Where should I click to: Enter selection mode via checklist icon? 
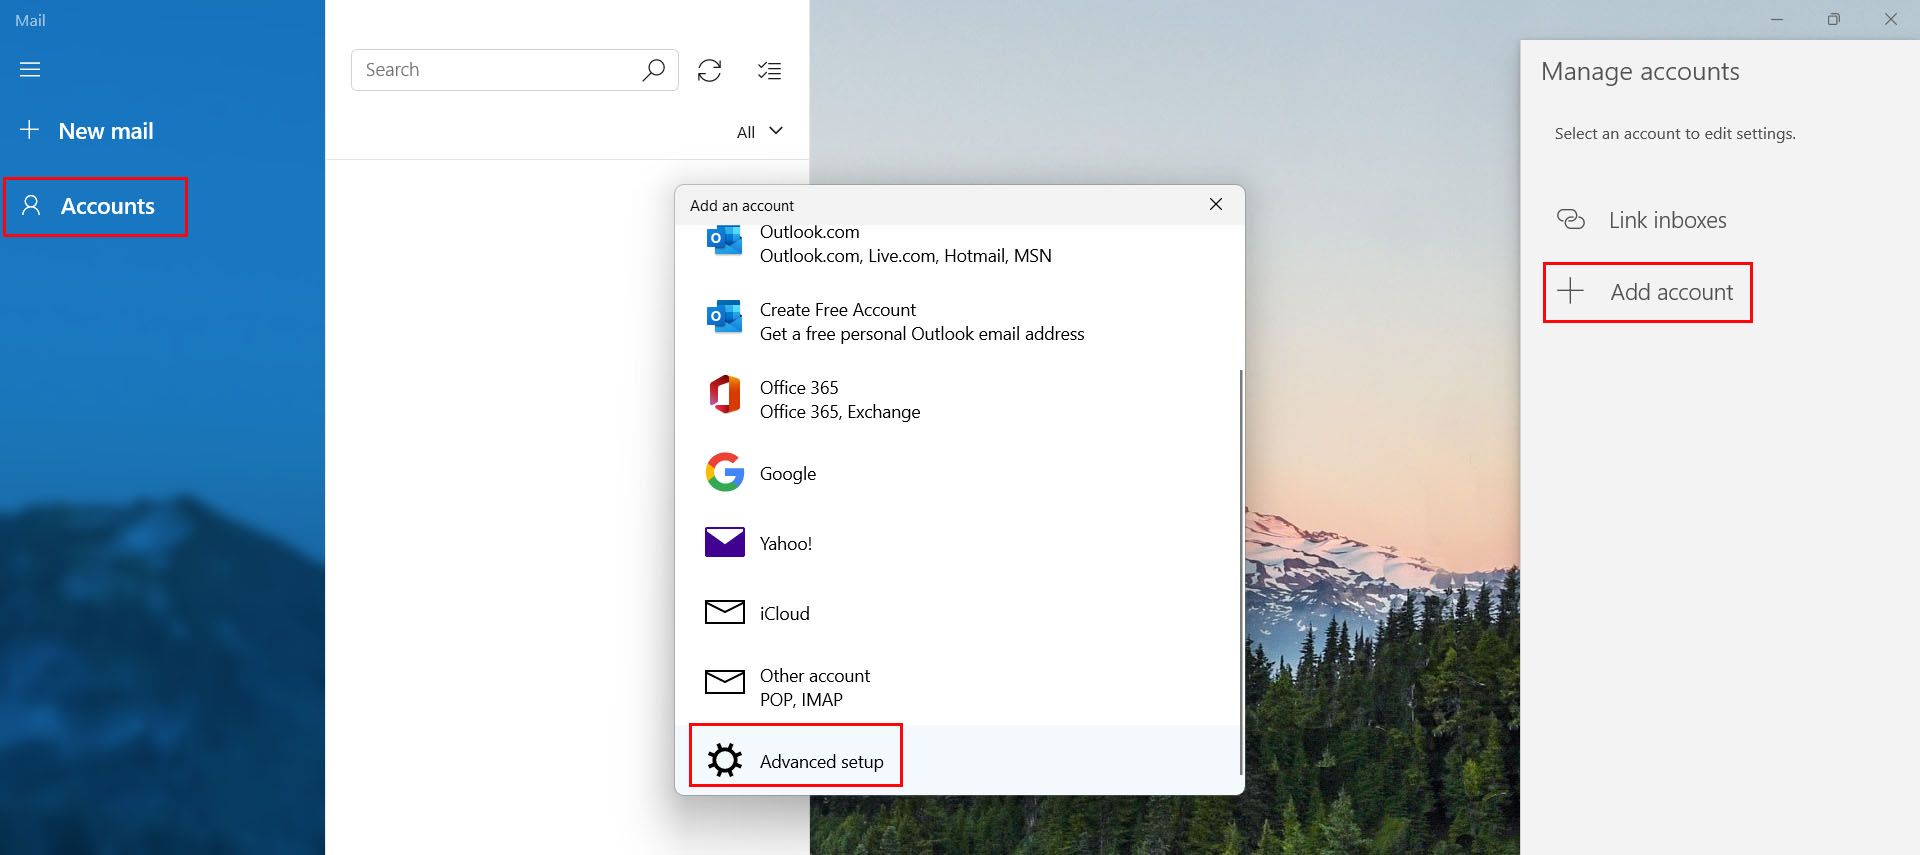tap(769, 70)
